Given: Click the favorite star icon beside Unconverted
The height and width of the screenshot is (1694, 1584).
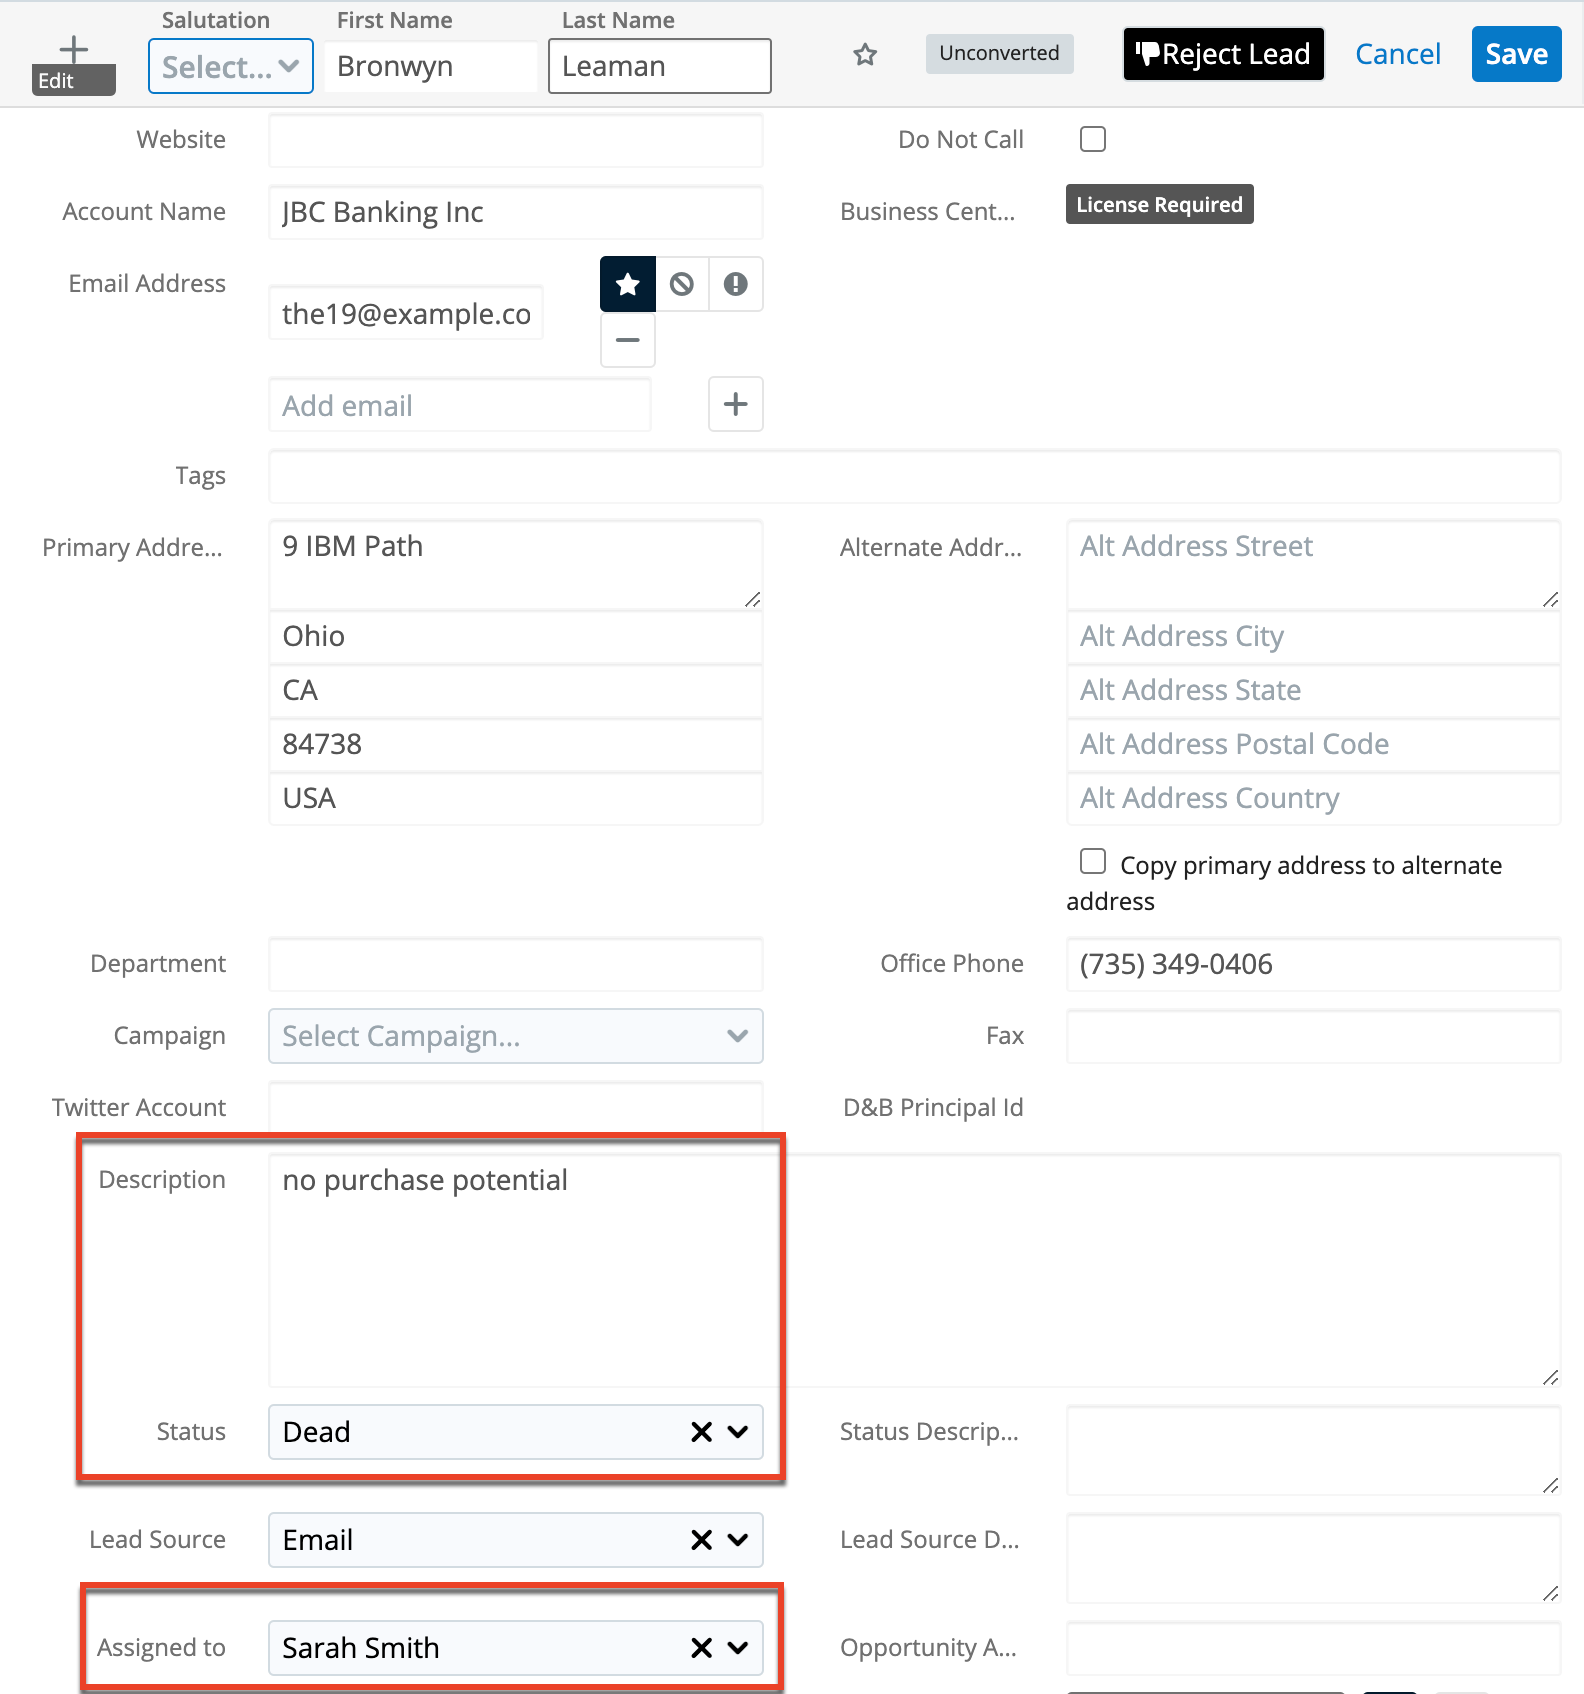Looking at the screenshot, I should point(865,55).
